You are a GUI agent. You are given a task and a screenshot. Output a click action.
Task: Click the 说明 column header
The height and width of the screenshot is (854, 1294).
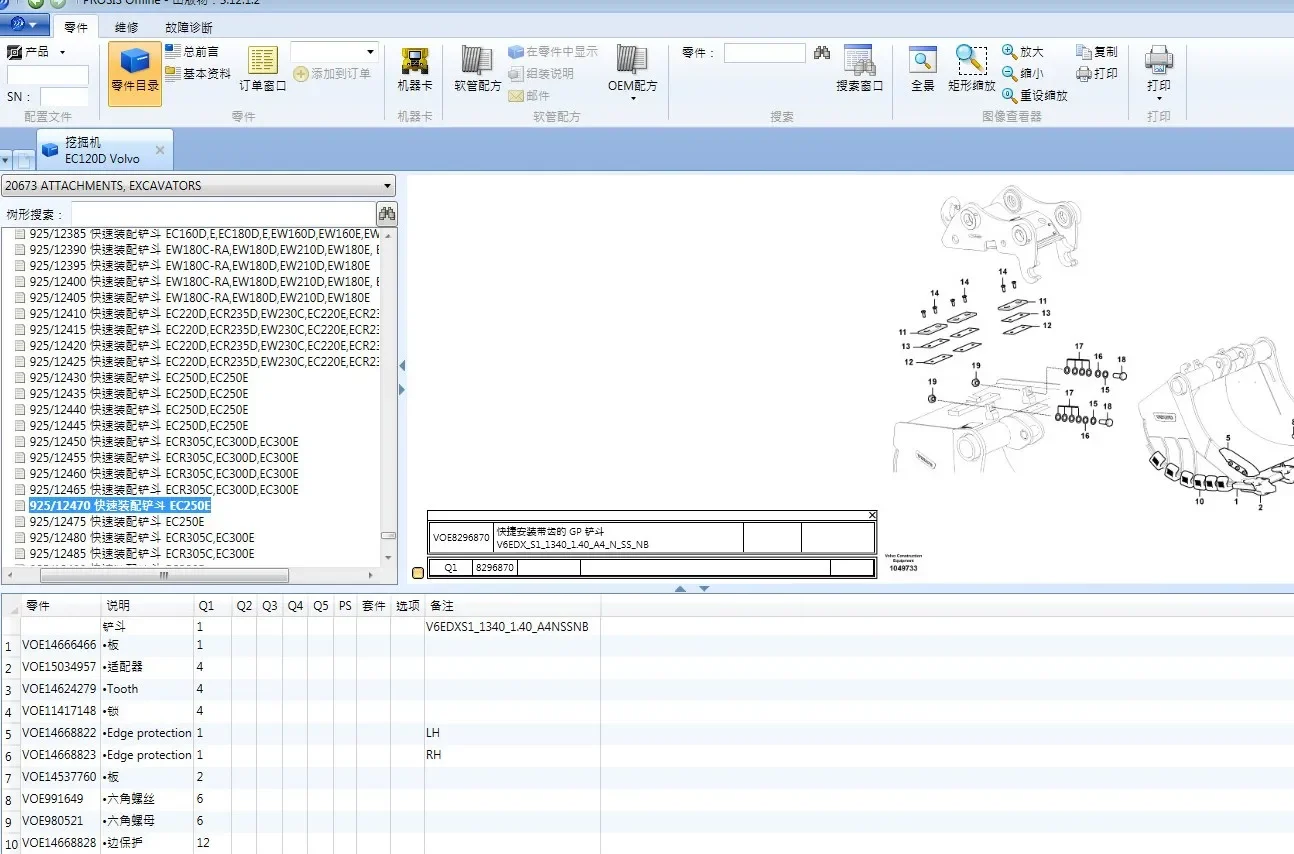point(147,605)
